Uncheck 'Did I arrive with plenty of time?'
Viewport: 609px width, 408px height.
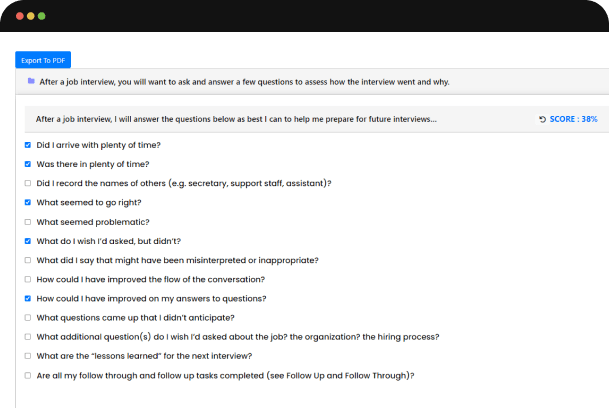[28, 145]
